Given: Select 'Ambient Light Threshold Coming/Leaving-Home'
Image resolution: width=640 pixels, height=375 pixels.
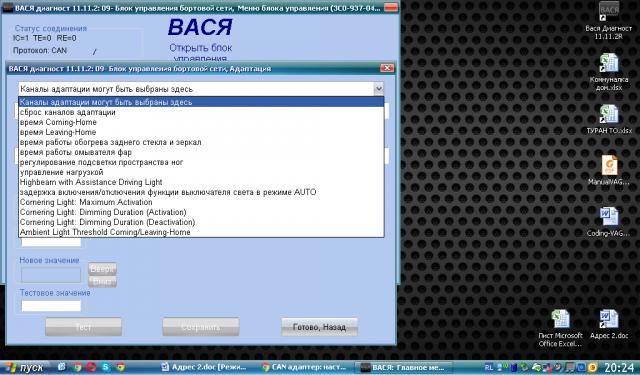Looking at the screenshot, I should click(201, 232).
